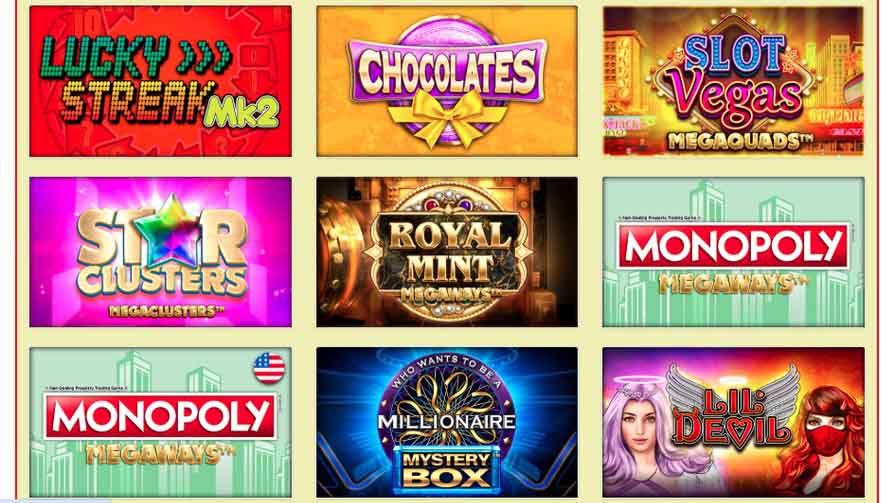The width and height of the screenshot is (895, 503).
Task: Open Monopoly Megaways tile without the flag badge
Action: [733, 252]
